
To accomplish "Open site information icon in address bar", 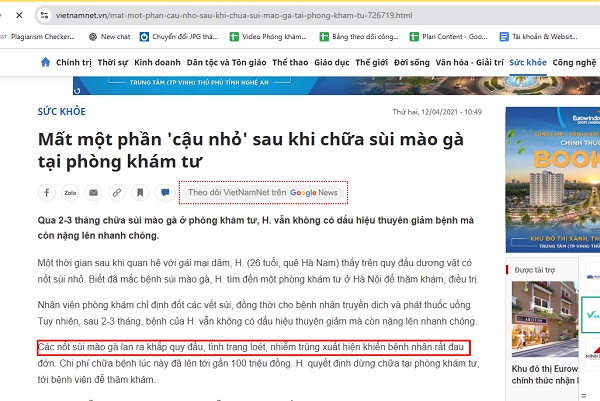I will point(44,15).
